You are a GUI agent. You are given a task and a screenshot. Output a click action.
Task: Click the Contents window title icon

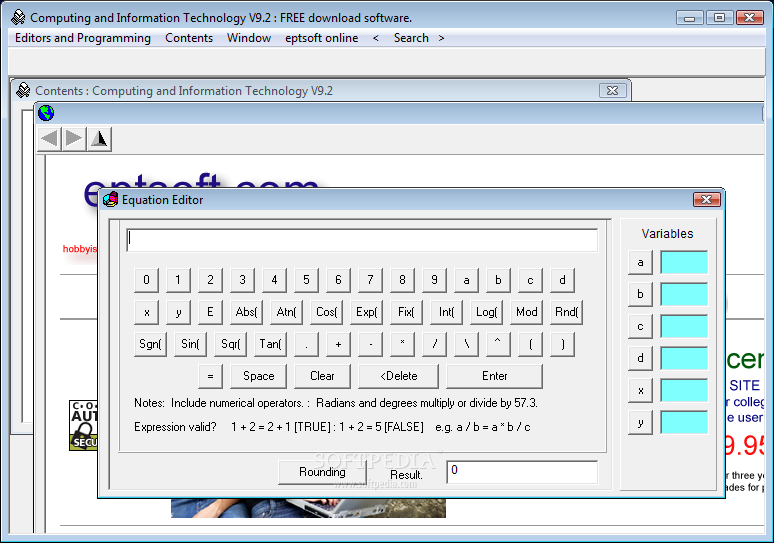[x=23, y=90]
